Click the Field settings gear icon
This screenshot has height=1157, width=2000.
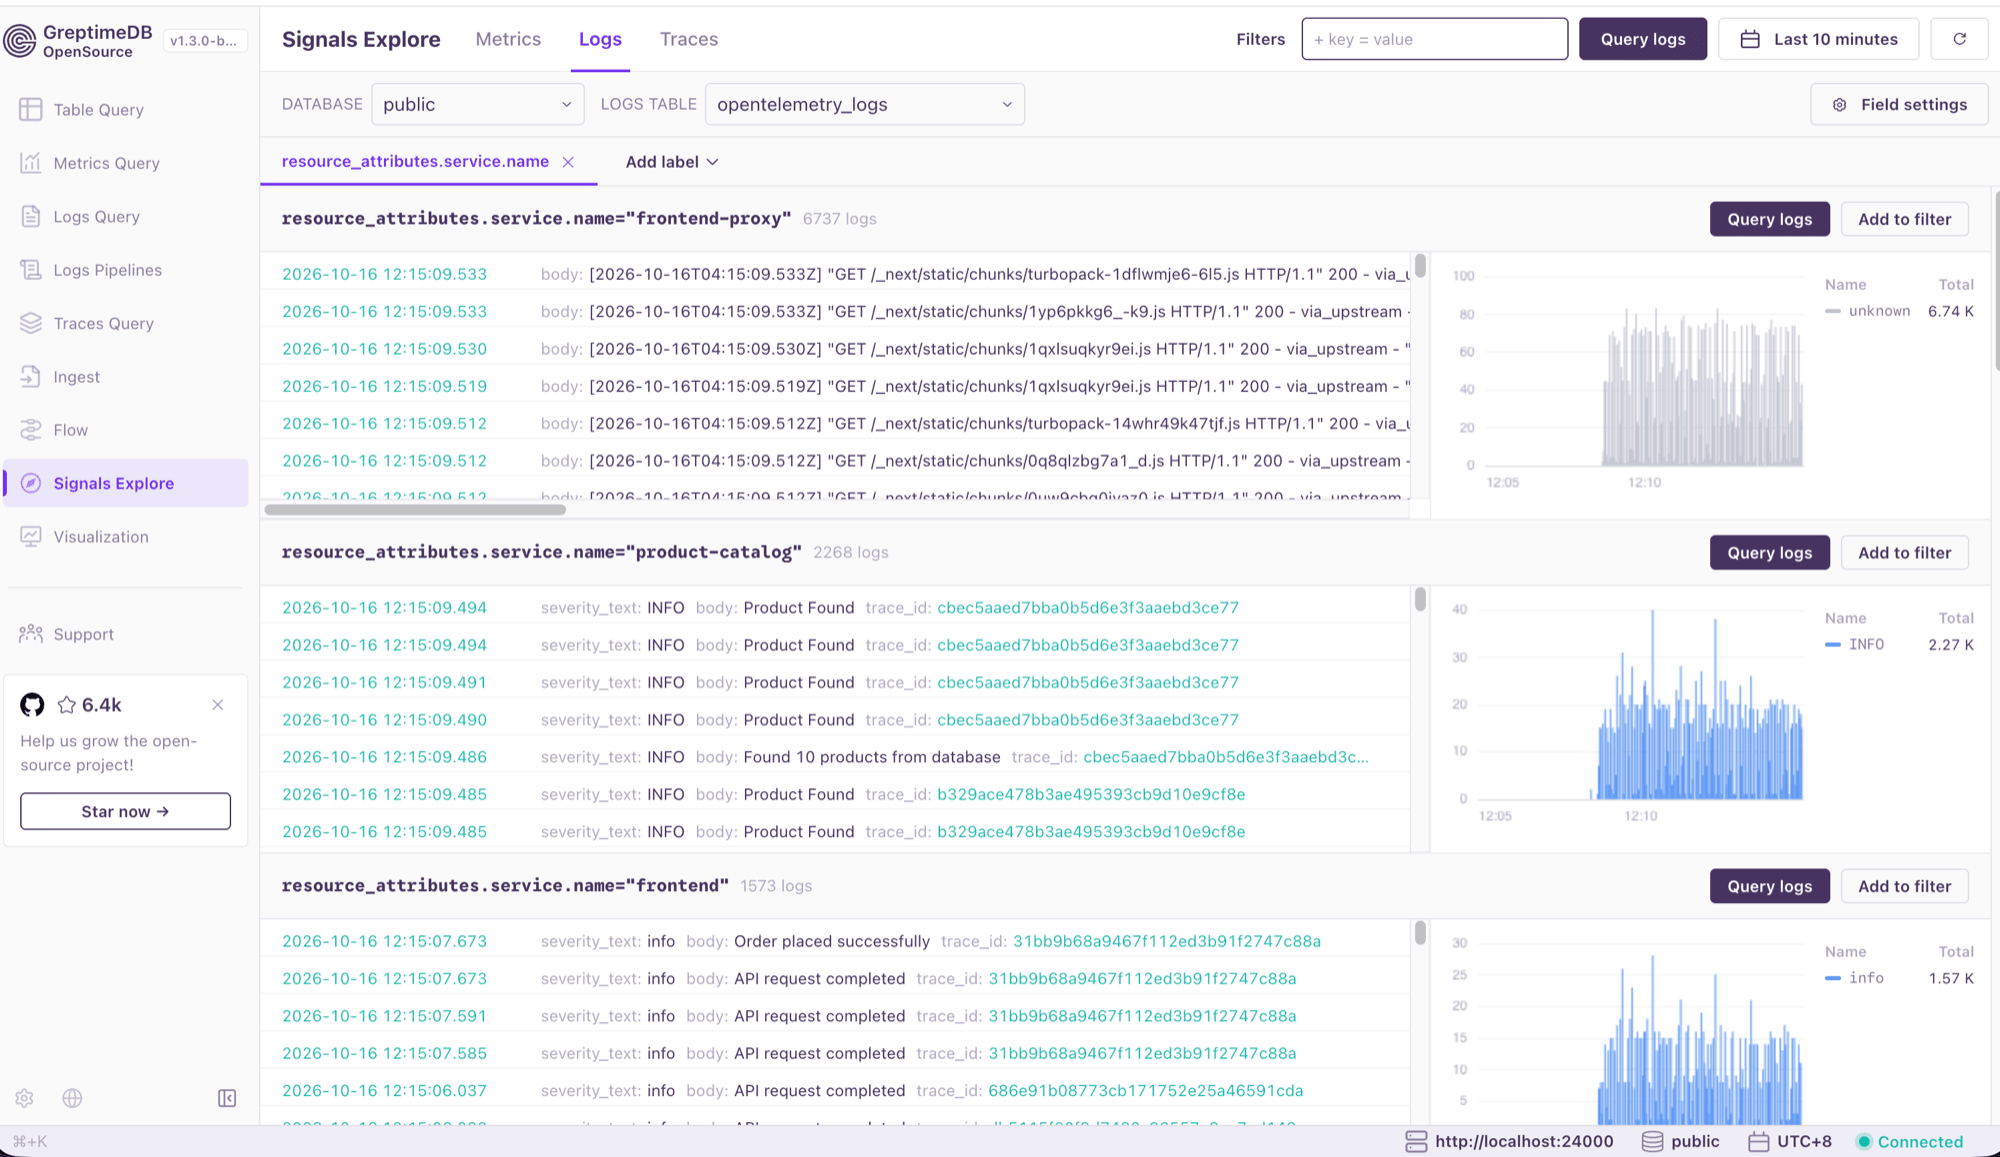pyautogui.click(x=1839, y=105)
